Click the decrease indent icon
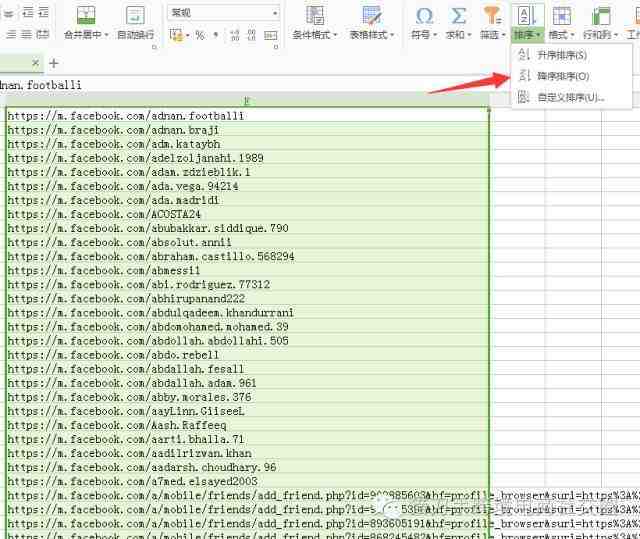 28,13
